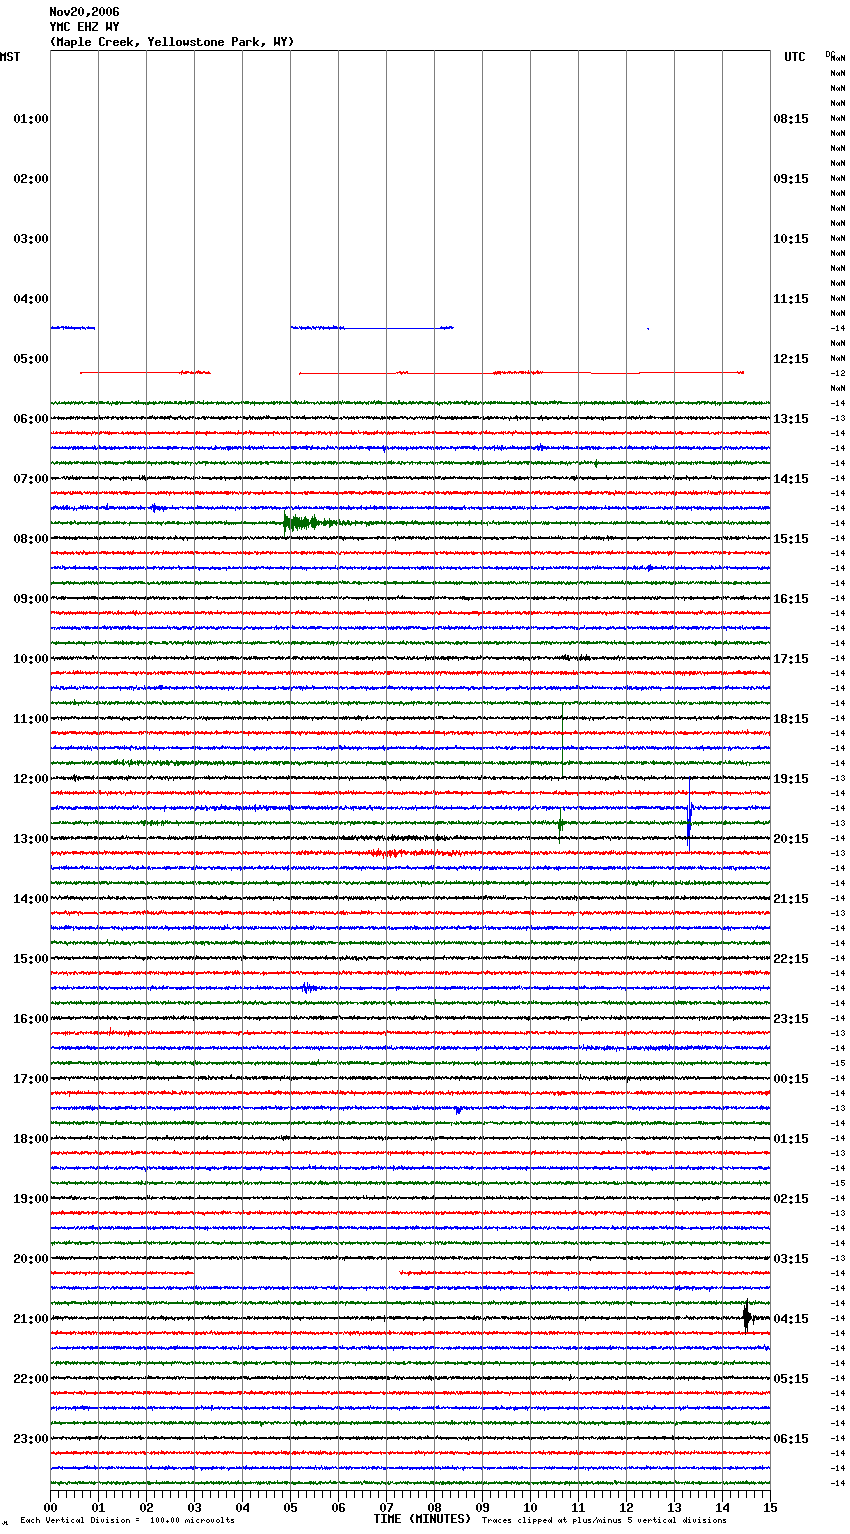Select the 13:00 MST row label

(x=31, y=839)
